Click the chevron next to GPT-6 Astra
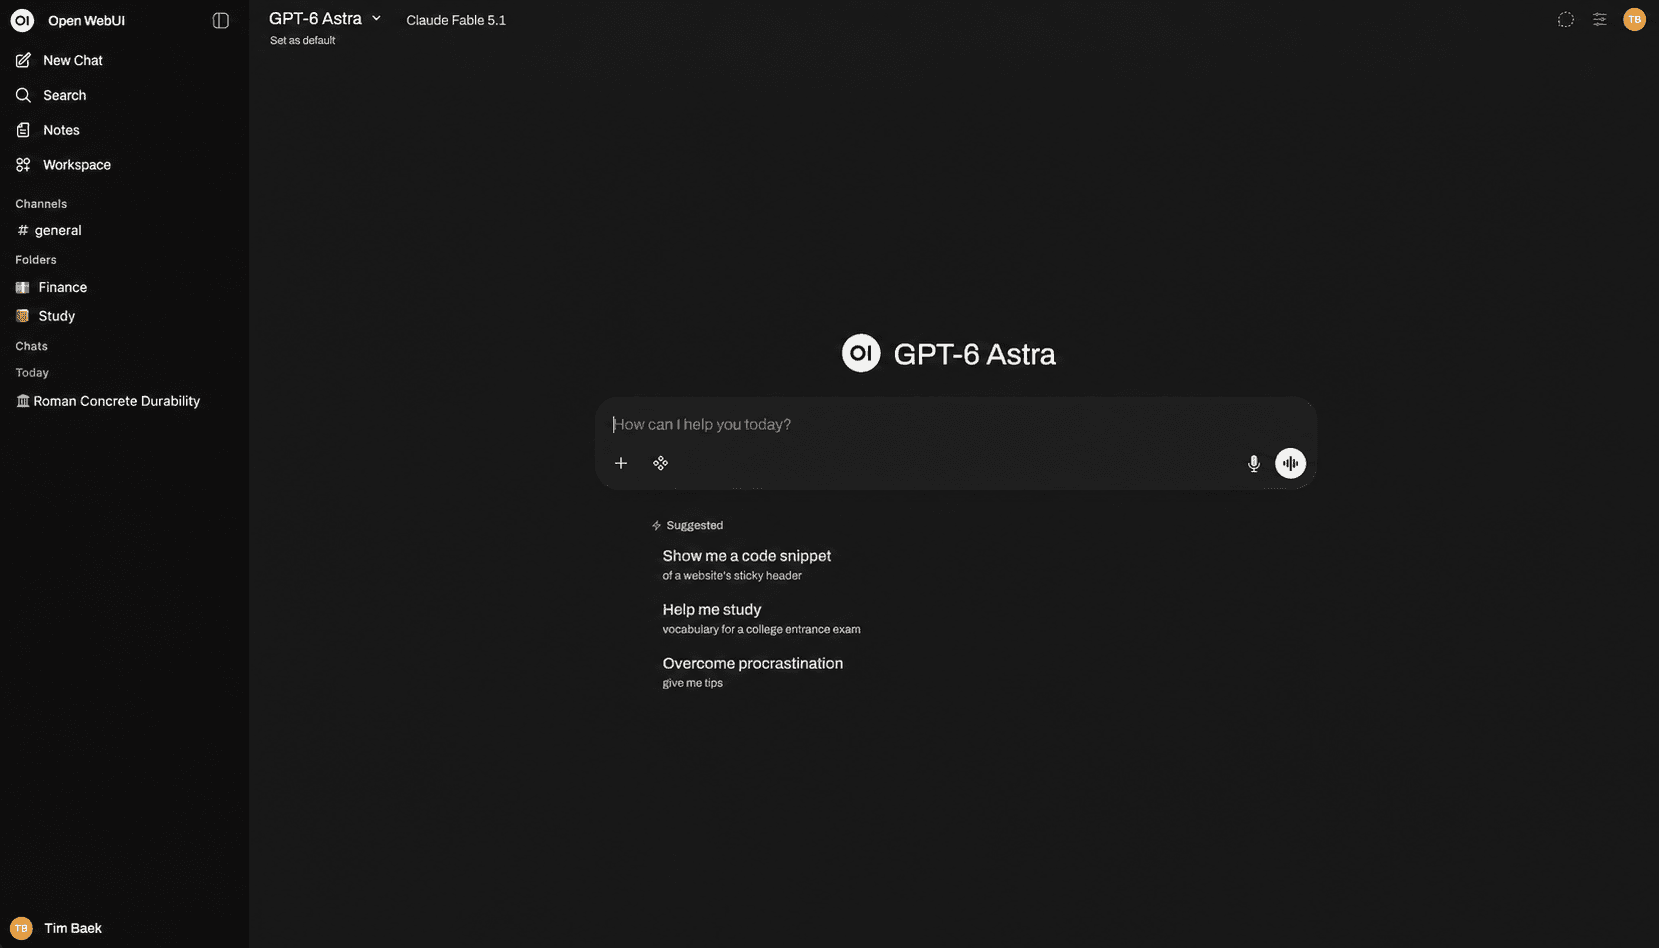The height and width of the screenshot is (948, 1659). pyautogui.click(x=377, y=18)
